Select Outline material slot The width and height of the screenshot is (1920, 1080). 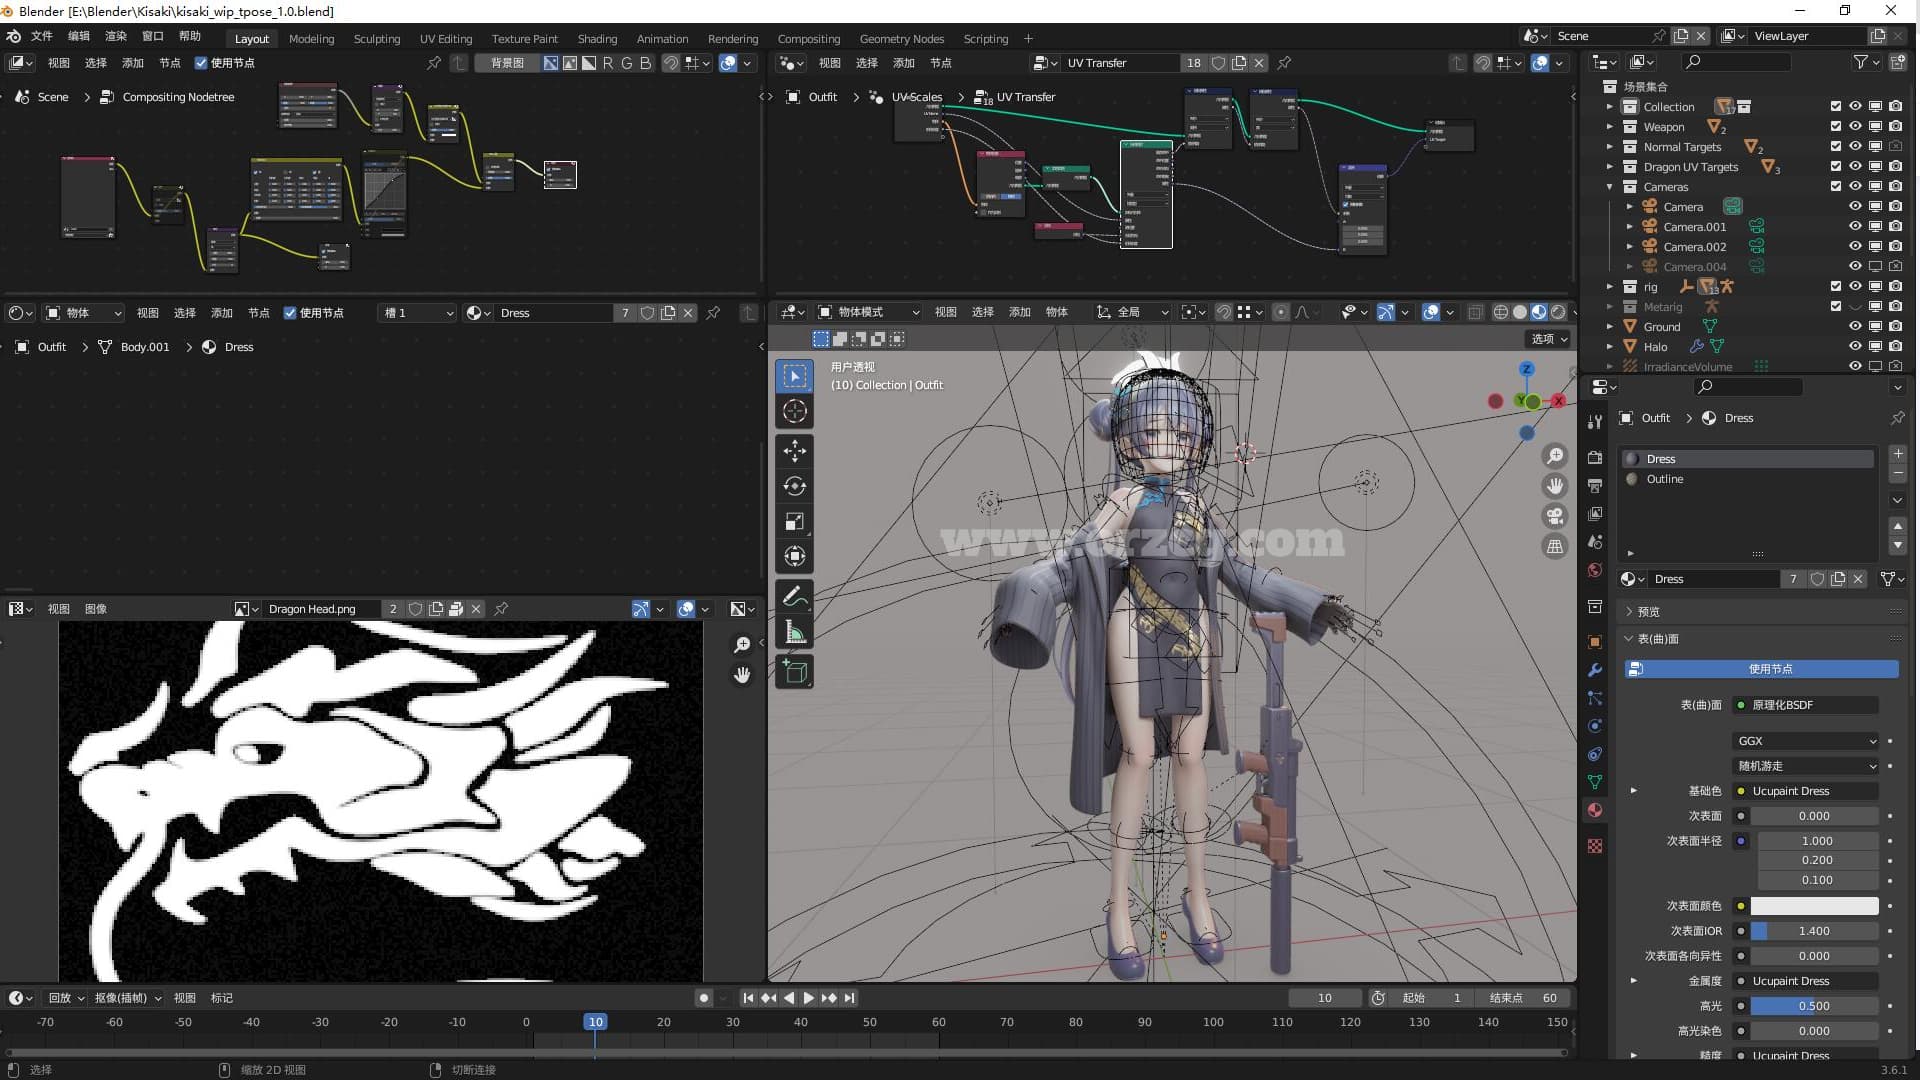click(1748, 479)
